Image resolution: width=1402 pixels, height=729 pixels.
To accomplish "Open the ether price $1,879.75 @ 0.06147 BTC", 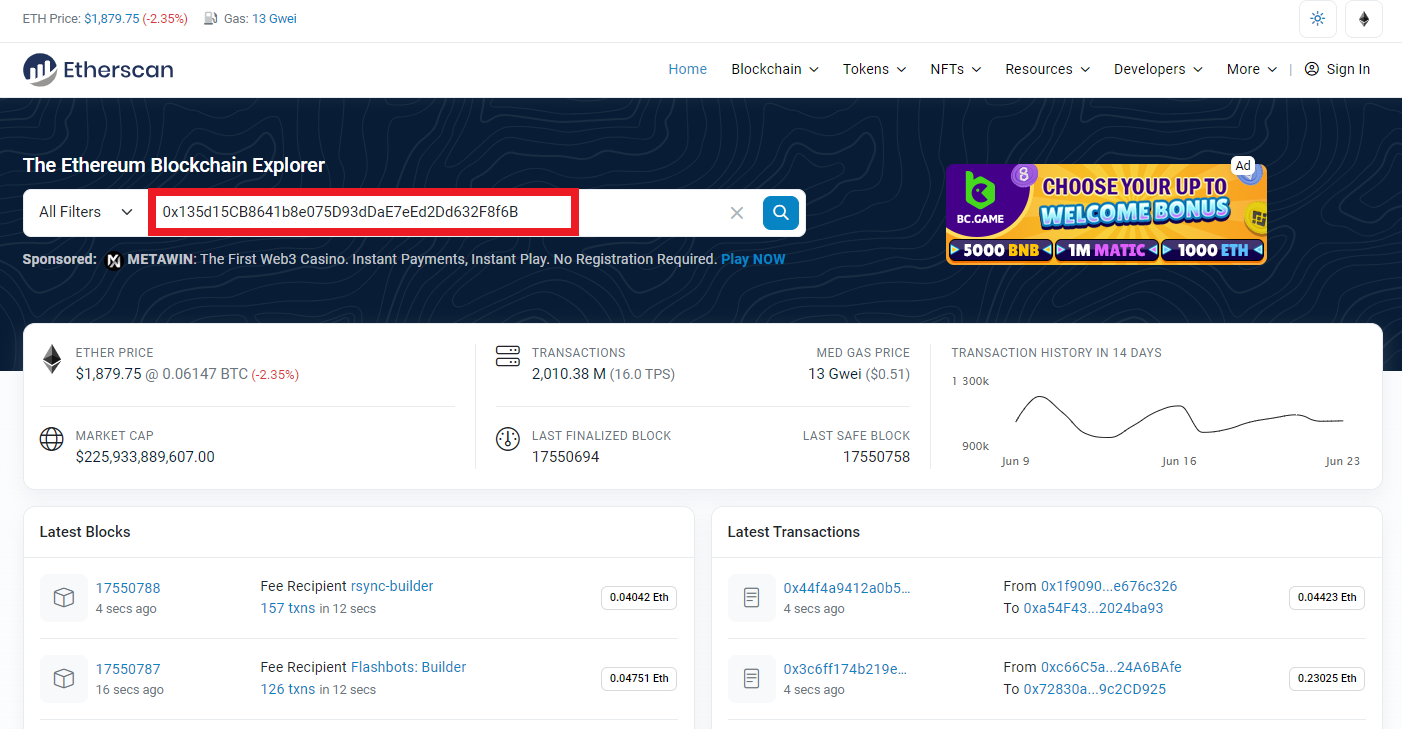I will coord(161,374).
